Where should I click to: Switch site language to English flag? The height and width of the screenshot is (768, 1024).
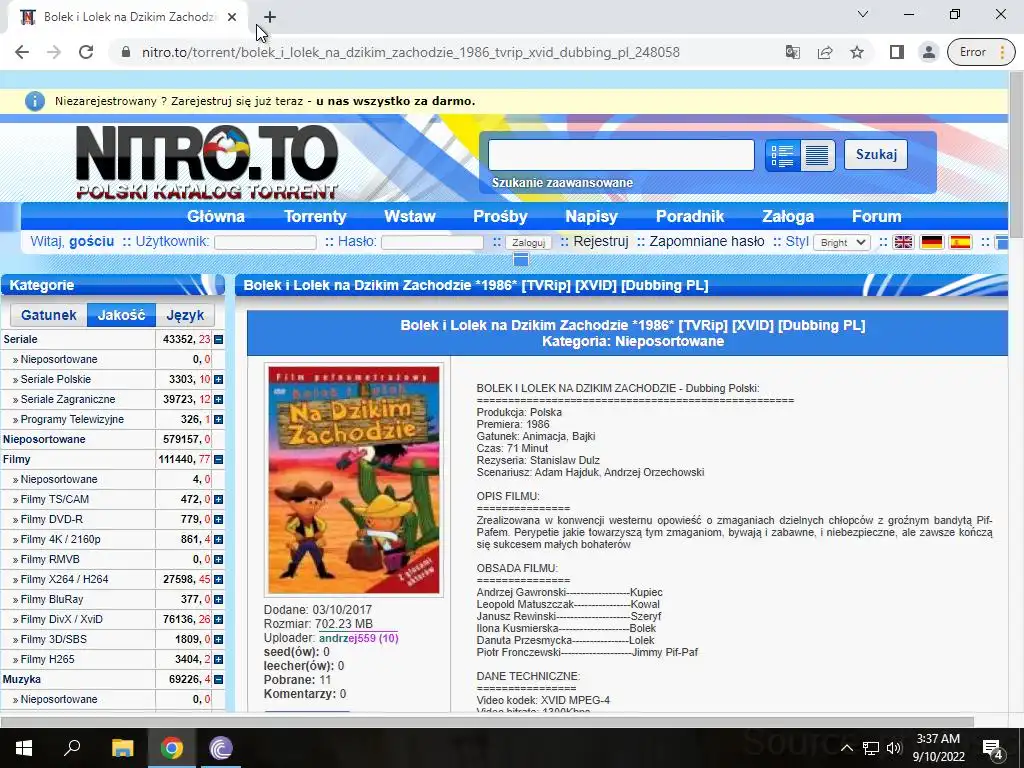[x=903, y=242]
